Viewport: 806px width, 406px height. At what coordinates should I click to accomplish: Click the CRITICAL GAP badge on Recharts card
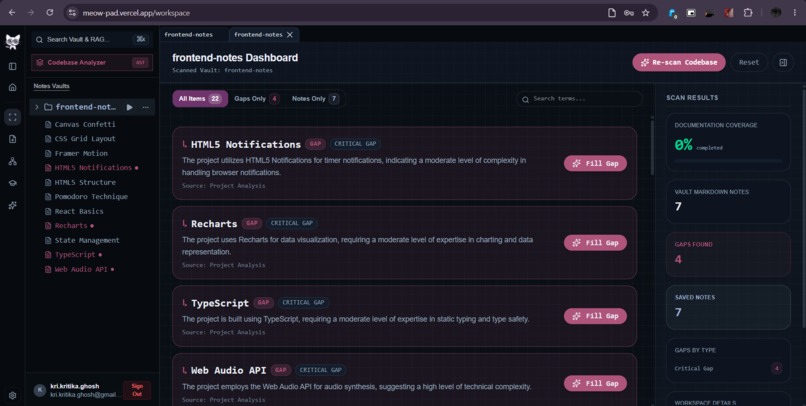291,223
